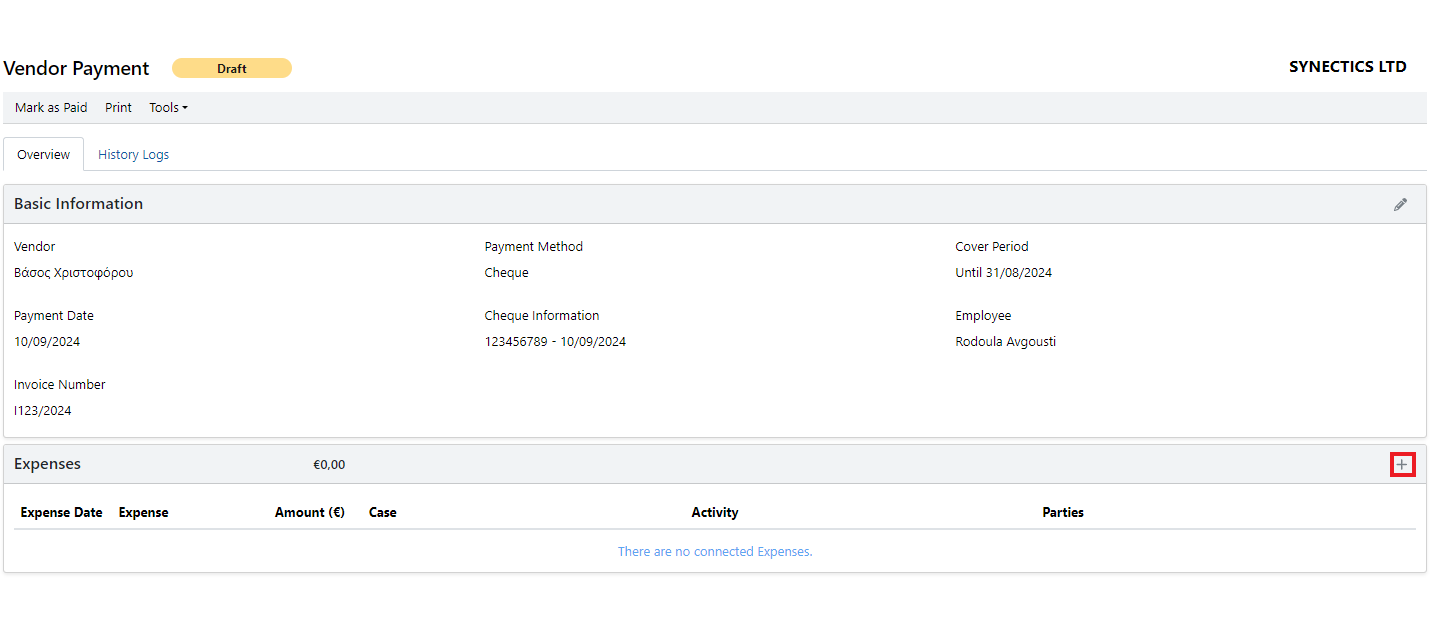Click the Expenses total €0,00
Screen dimensions: 1432x633
click(x=329, y=465)
